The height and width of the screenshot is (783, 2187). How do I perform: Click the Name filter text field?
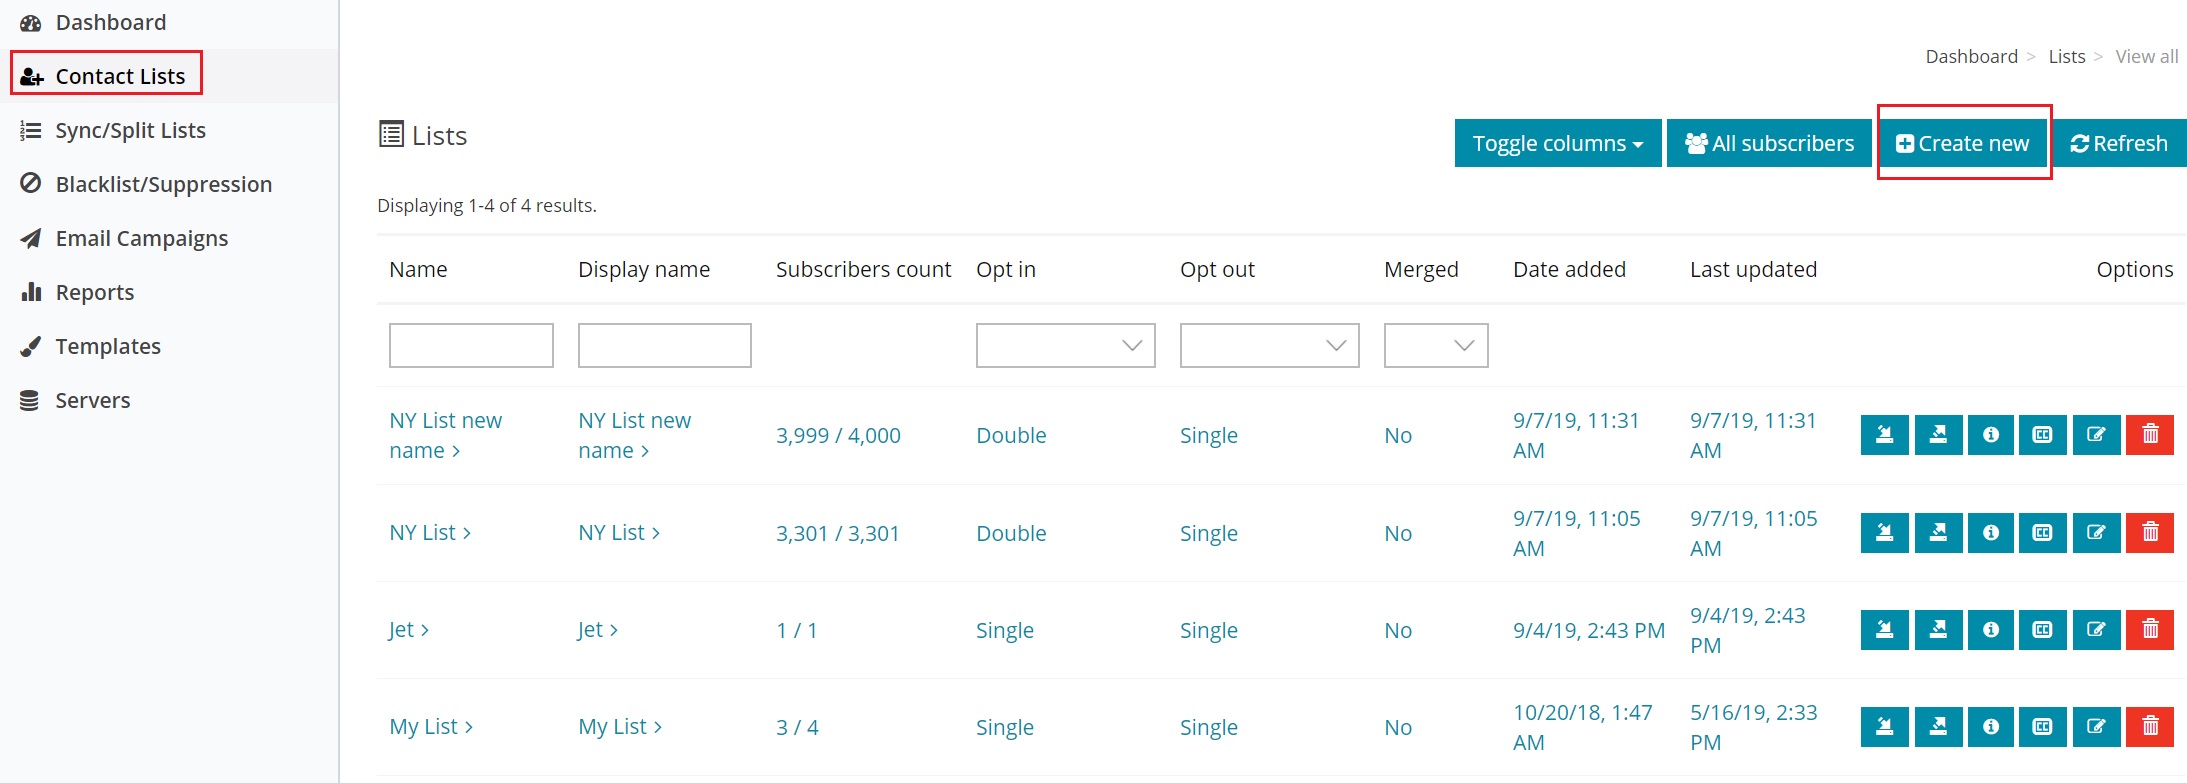[x=471, y=345]
